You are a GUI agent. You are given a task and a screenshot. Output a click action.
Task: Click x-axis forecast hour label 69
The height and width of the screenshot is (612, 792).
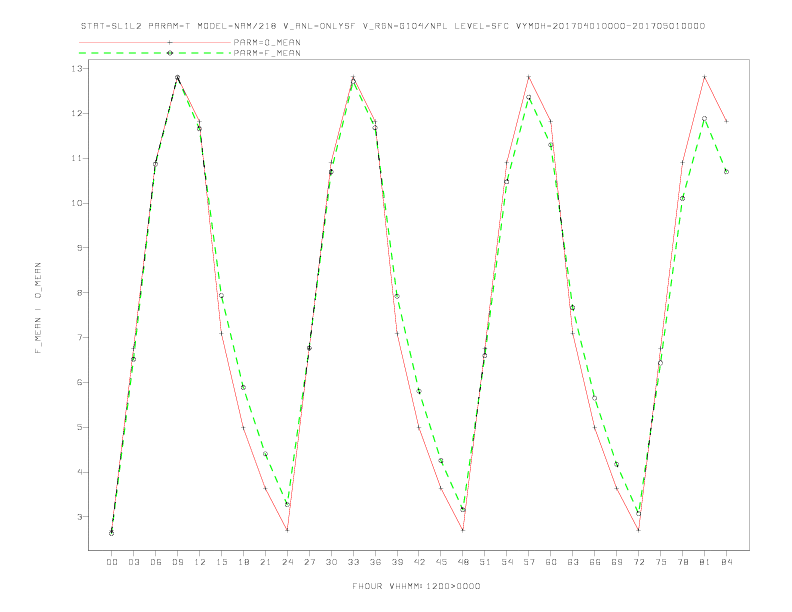pyautogui.click(x=617, y=562)
